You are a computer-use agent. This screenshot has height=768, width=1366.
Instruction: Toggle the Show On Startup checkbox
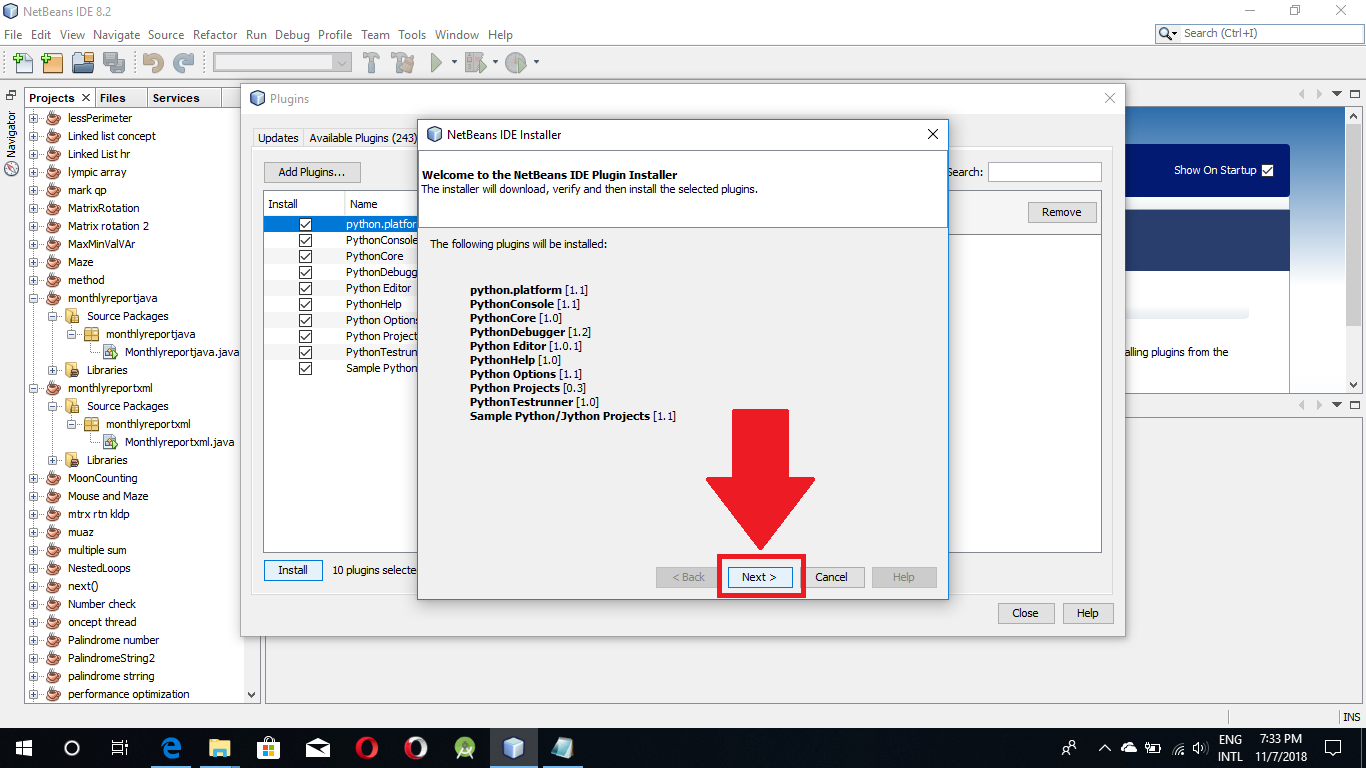(x=1267, y=170)
